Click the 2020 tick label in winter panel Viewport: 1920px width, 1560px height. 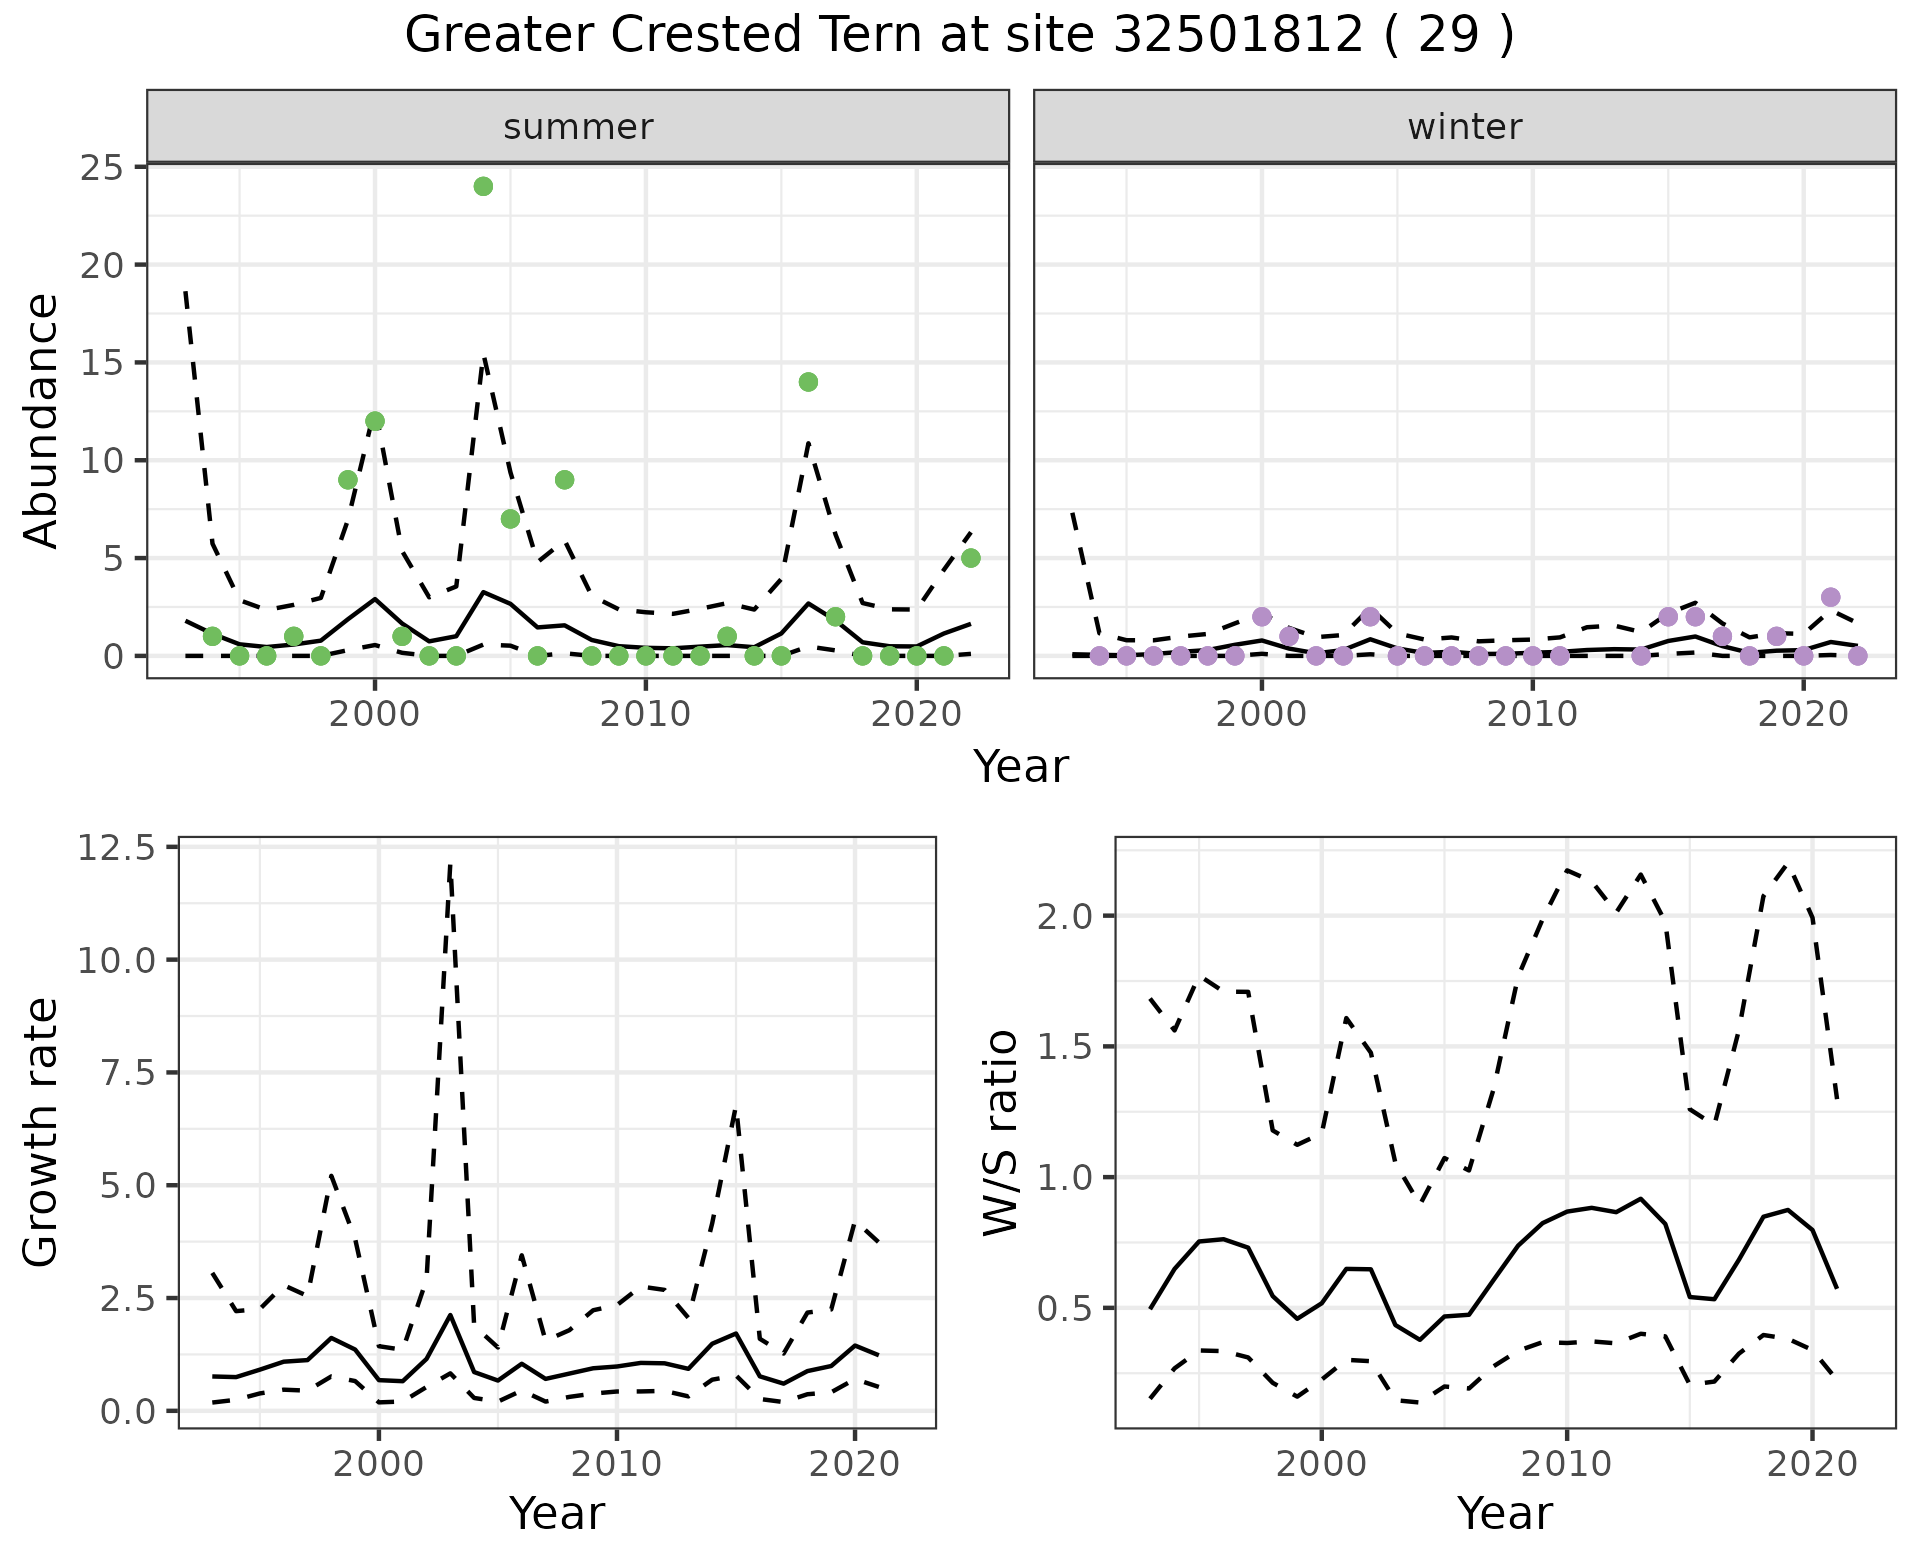[1802, 714]
